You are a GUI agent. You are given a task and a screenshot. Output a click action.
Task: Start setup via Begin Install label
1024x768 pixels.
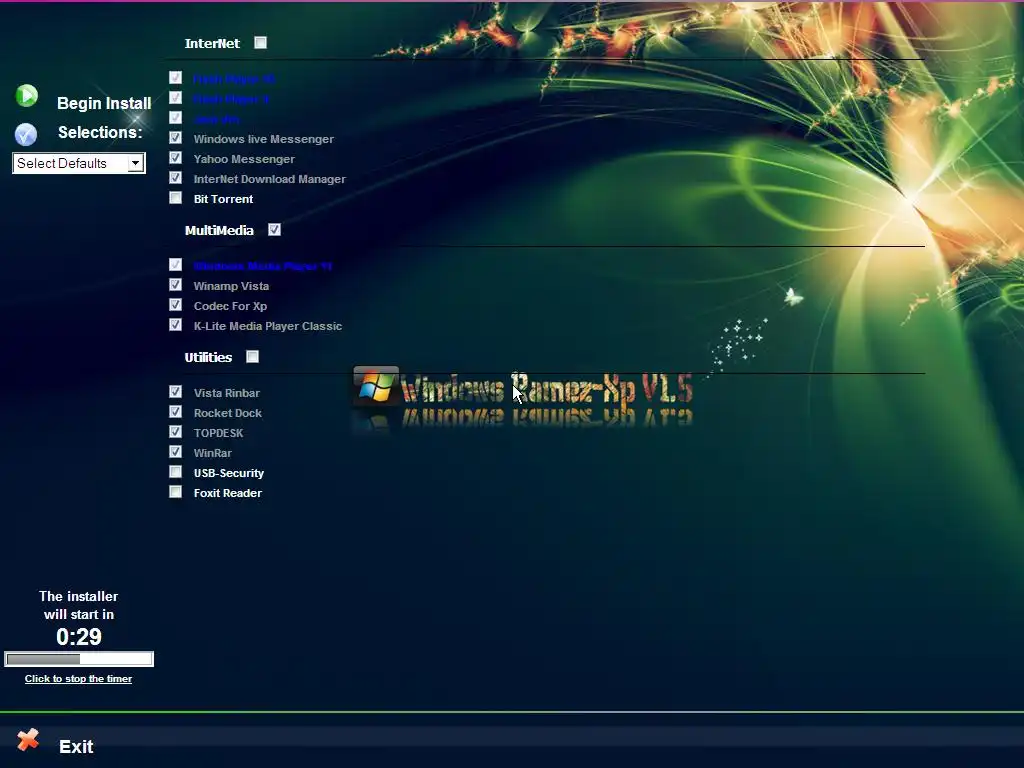(104, 103)
